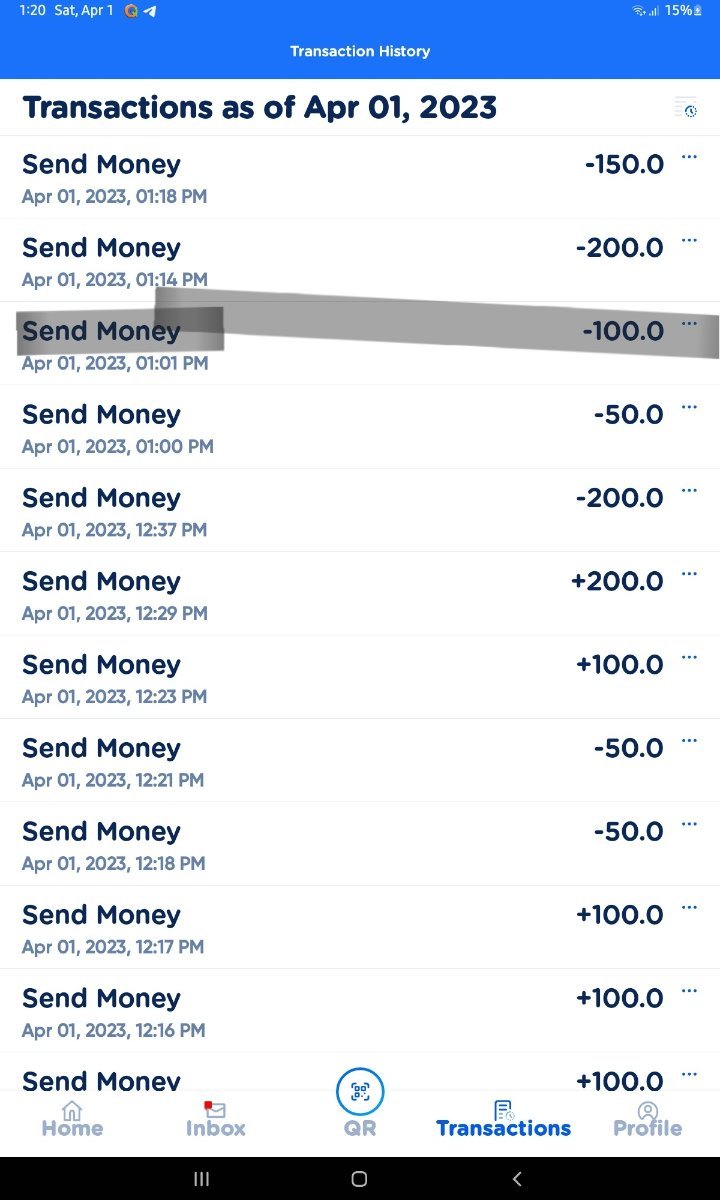
Task: Open the Profile tab
Action: [x=647, y=1118]
